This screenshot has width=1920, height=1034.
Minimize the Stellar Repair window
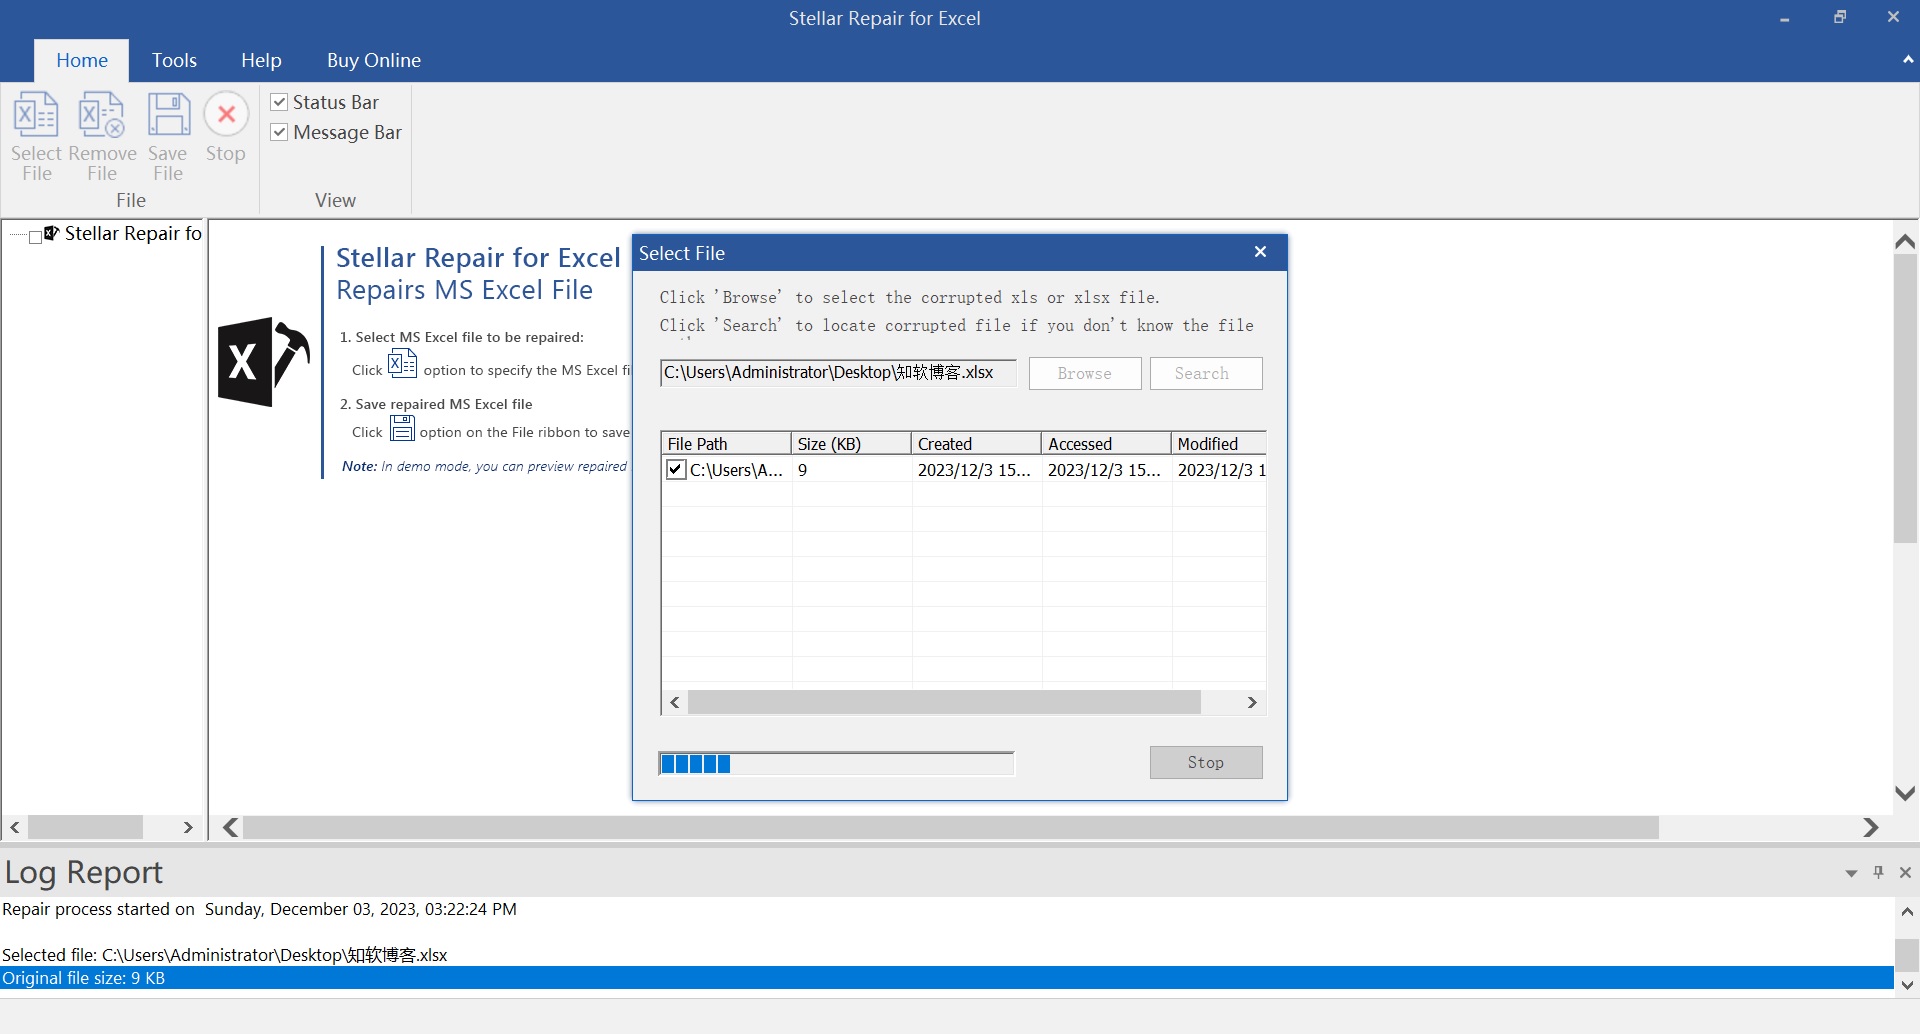1784,18
